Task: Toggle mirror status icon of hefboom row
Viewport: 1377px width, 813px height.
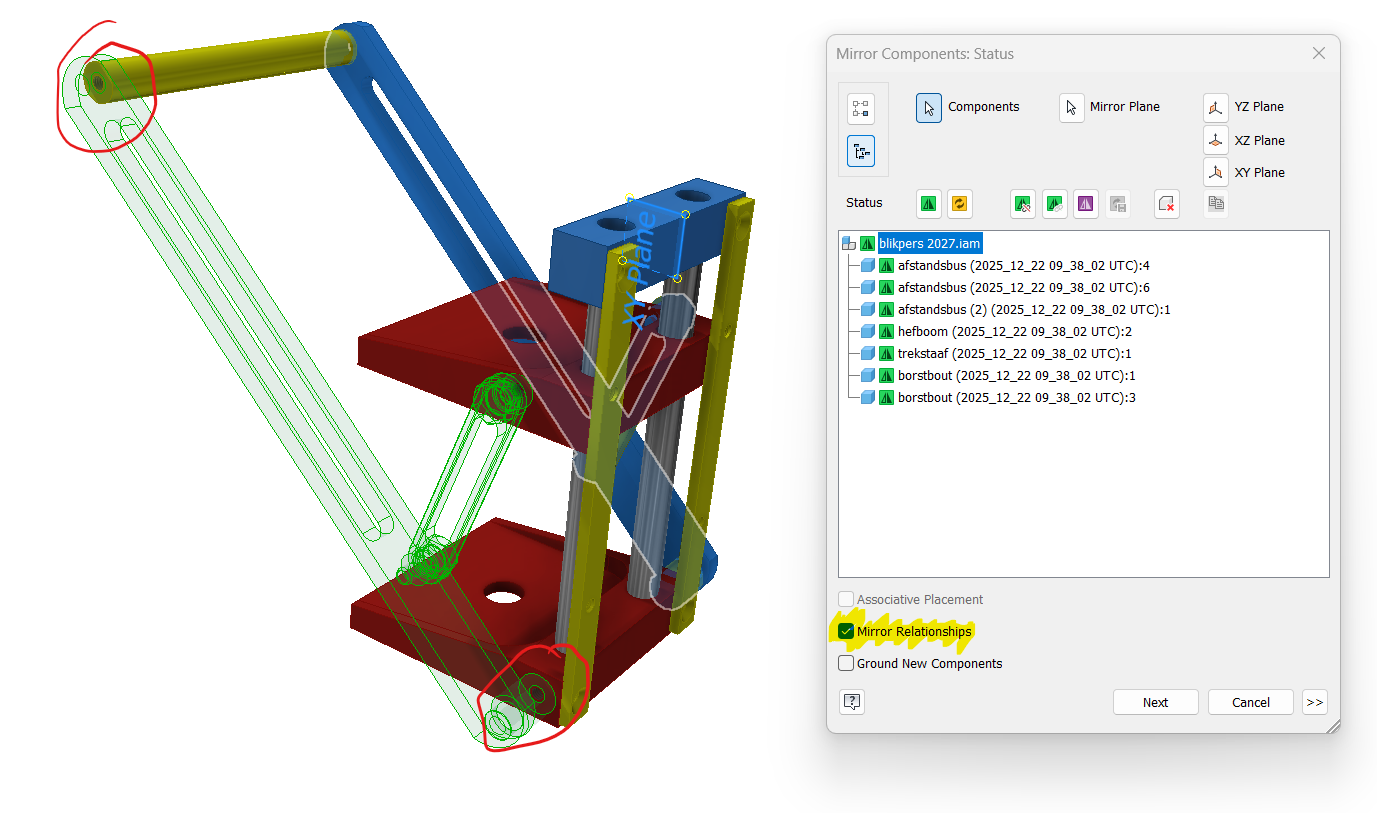Action: pos(886,332)
